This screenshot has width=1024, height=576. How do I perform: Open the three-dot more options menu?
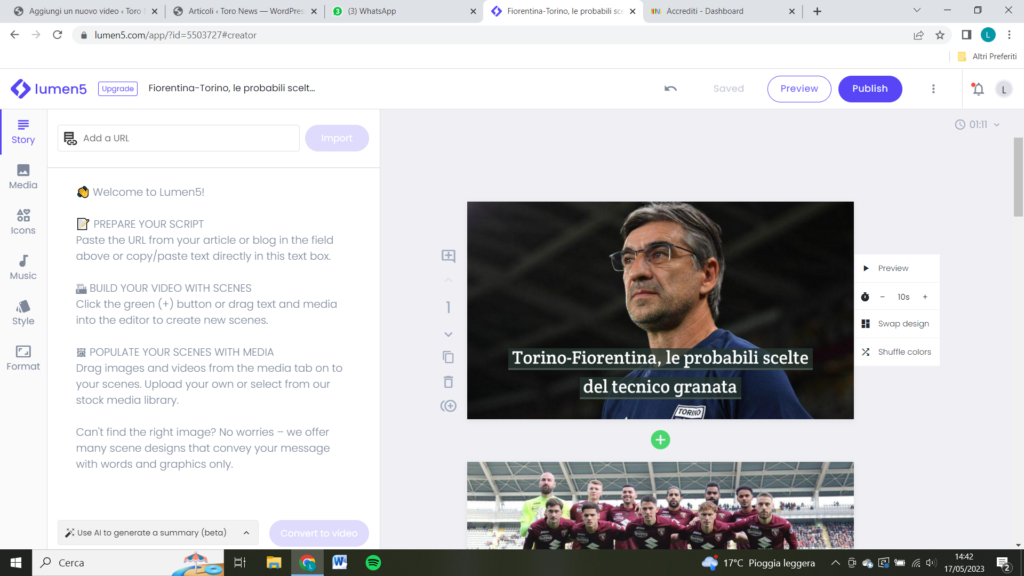pyautogui.click(x=934, y=88)
